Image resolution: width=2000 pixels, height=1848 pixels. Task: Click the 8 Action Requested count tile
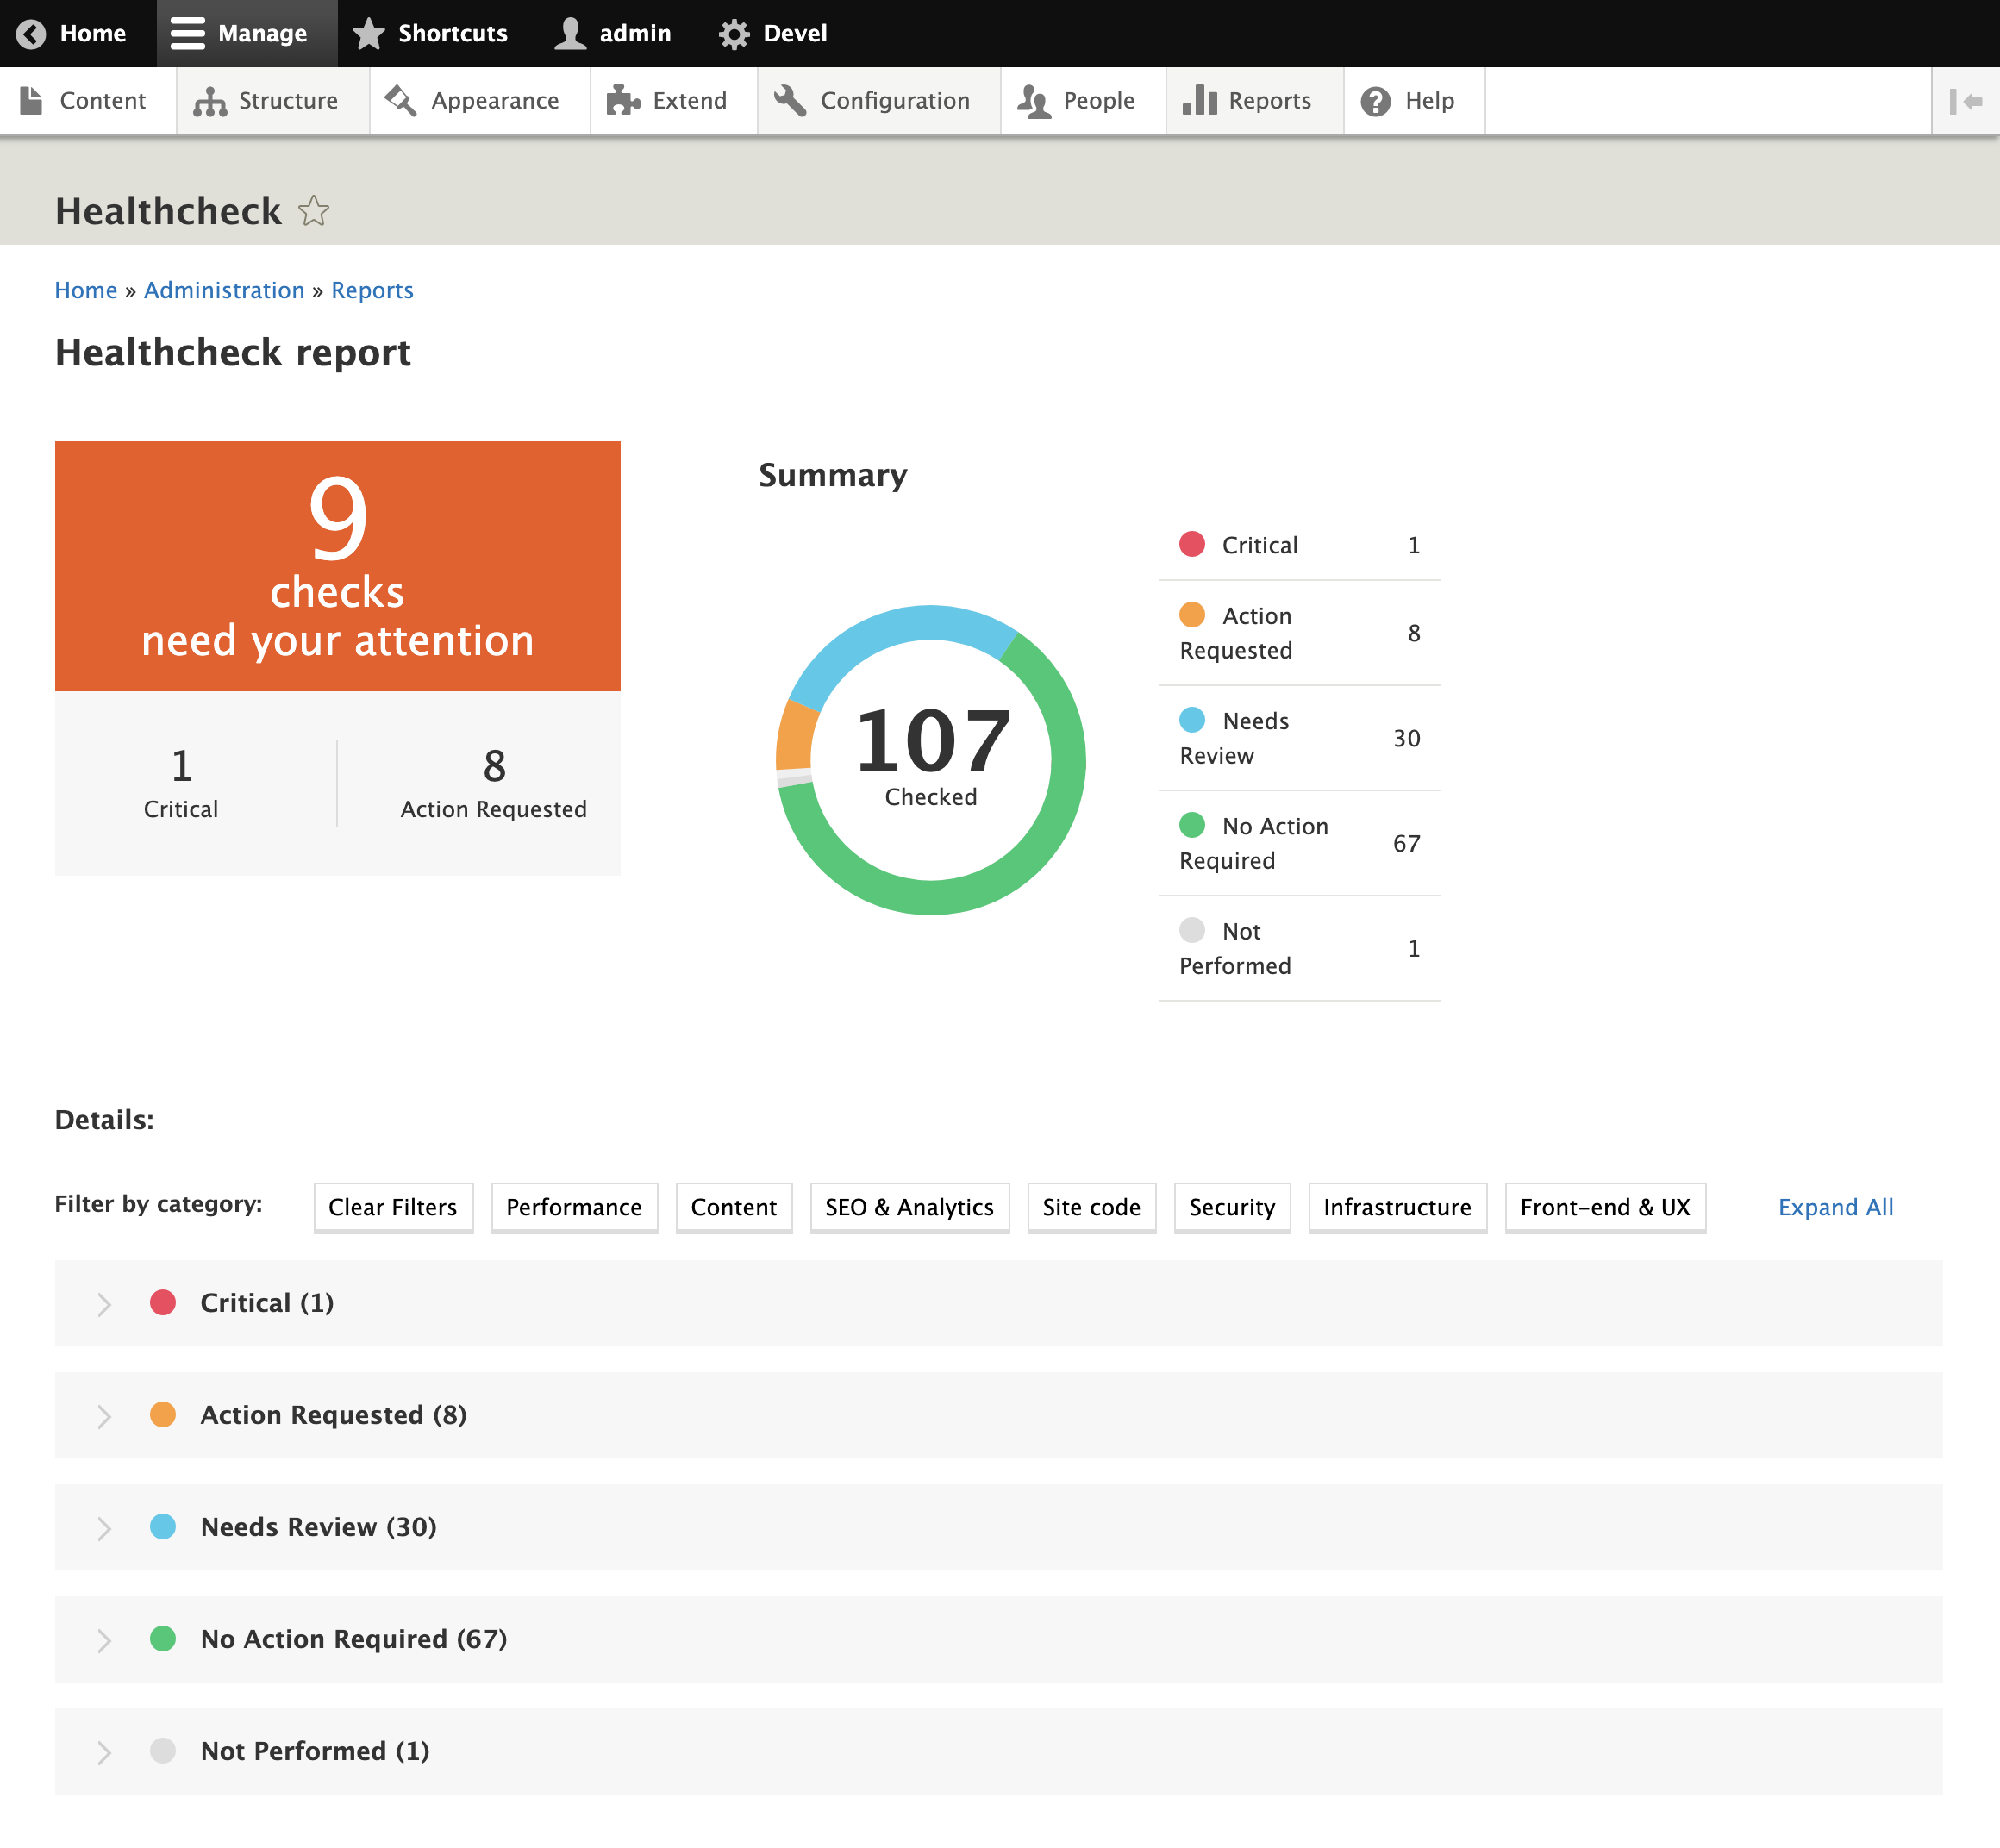click(494, 783)
